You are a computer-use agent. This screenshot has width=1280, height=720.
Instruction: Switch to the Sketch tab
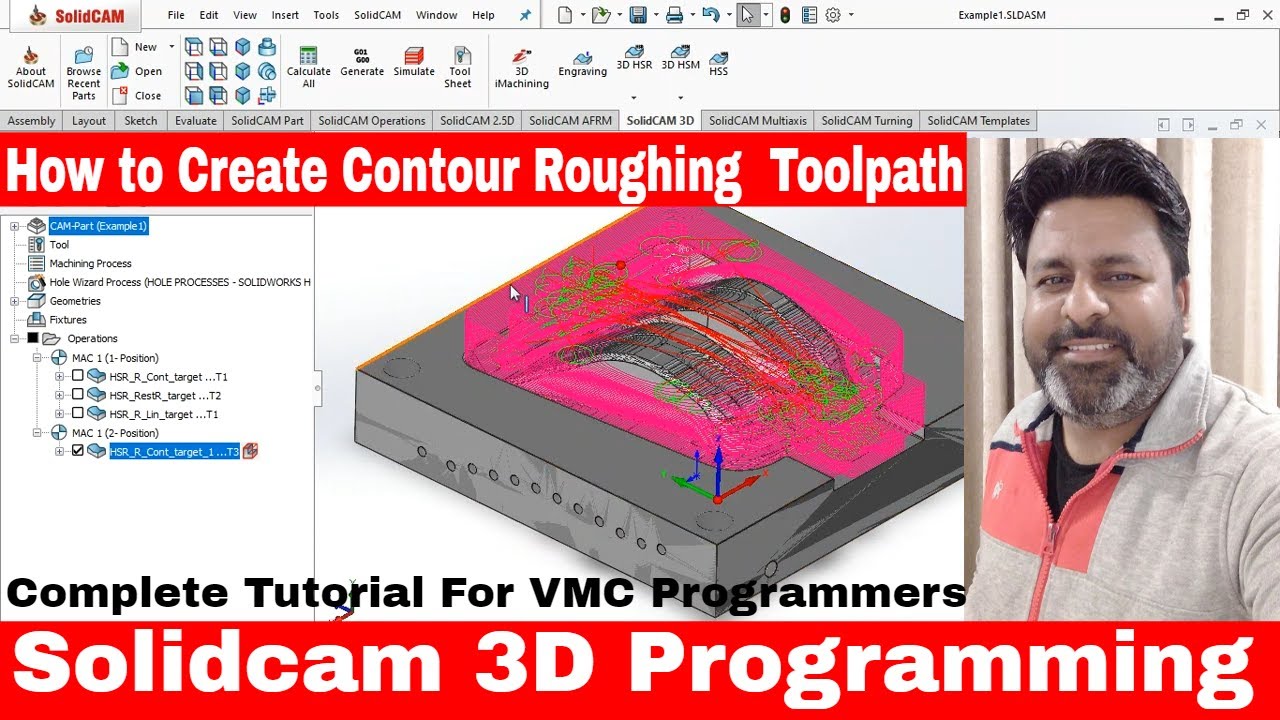tap(141, 121)
